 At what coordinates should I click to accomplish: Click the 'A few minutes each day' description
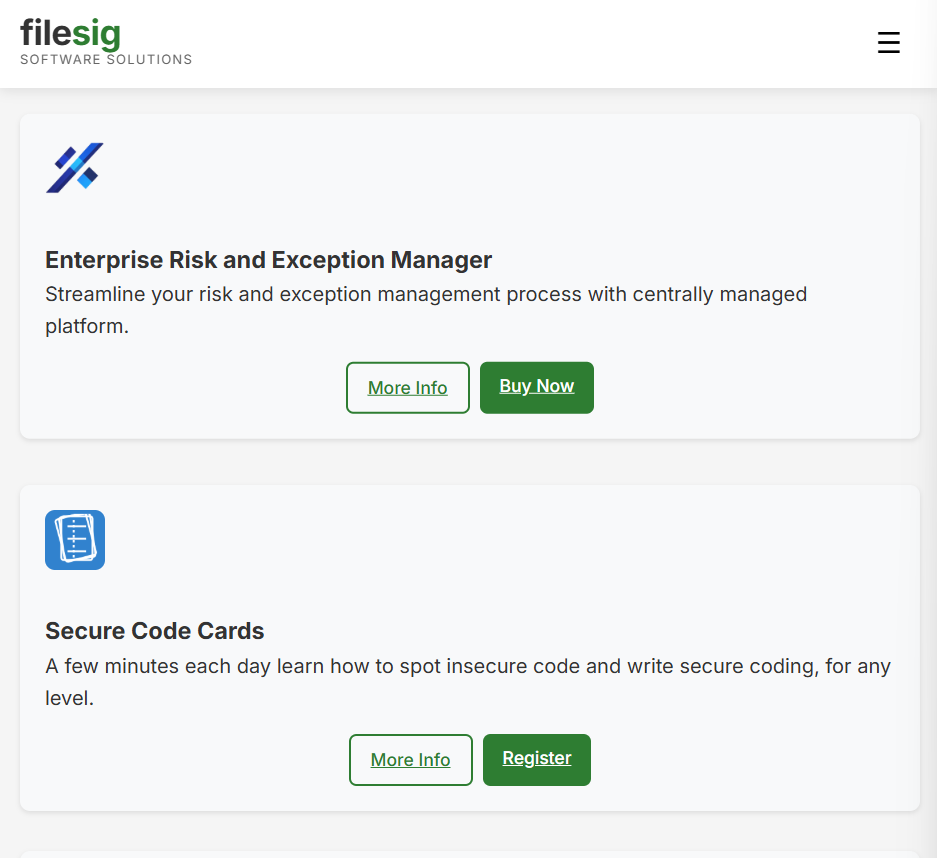[468, 682]
